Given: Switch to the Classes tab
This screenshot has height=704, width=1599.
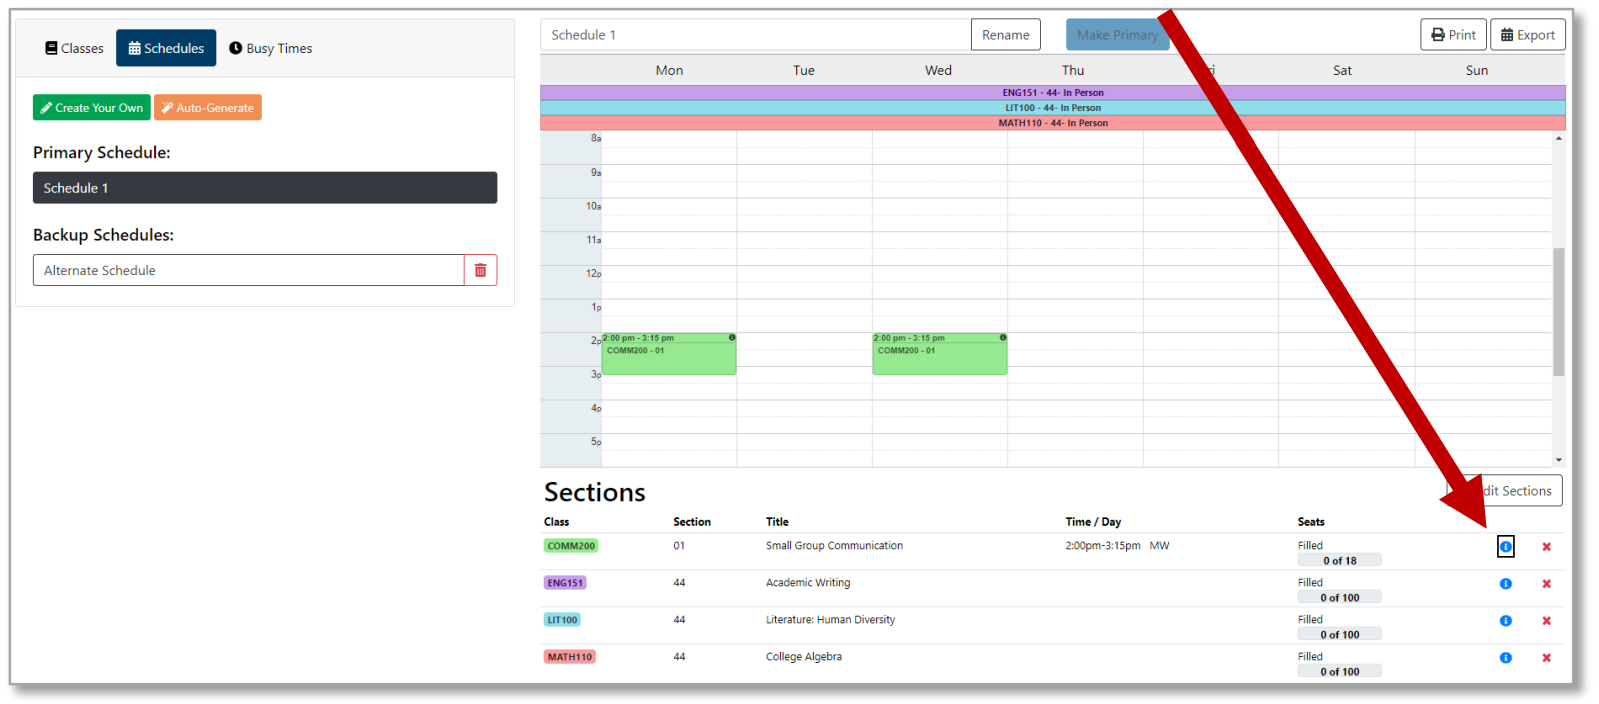Looking at the screenshot, I should tap(74, 48).
